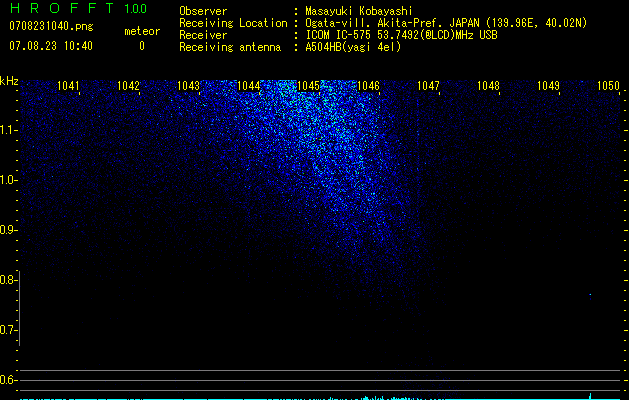The image size is (629, 400).
Task: Click time axis marker 1041
Action: click(68, 86)
